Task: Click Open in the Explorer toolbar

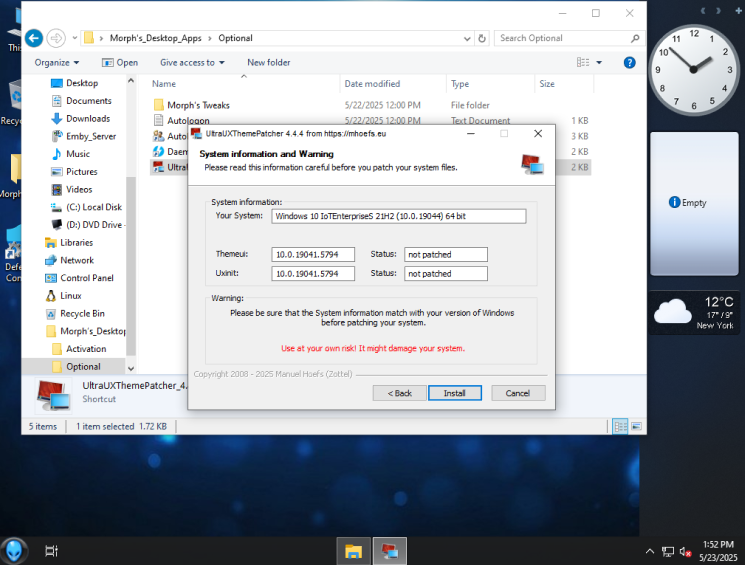Action: click(x=120, y=63)
